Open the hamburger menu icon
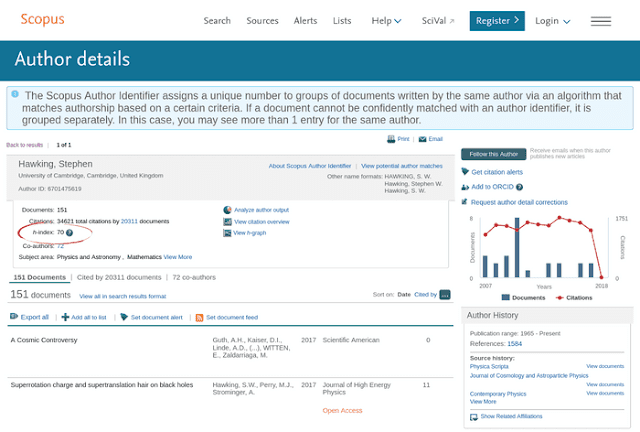 pos(601,21)
